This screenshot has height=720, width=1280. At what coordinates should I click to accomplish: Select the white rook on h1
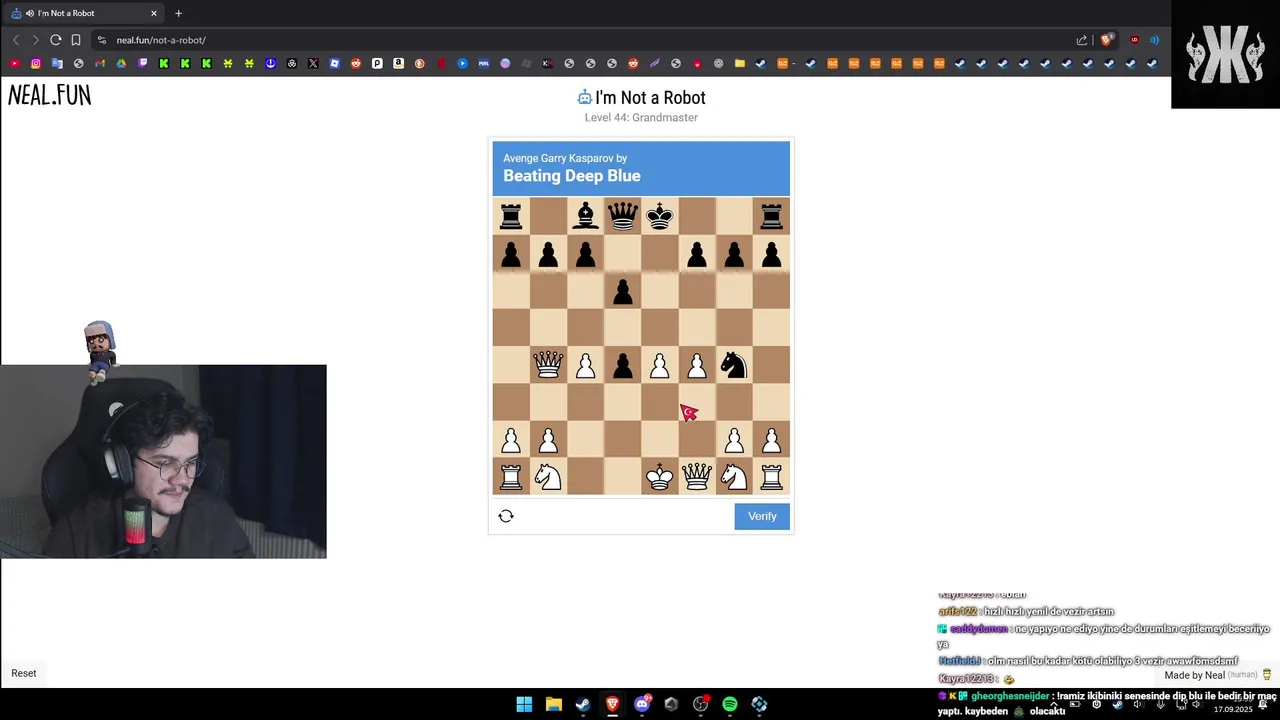(771, 477)
